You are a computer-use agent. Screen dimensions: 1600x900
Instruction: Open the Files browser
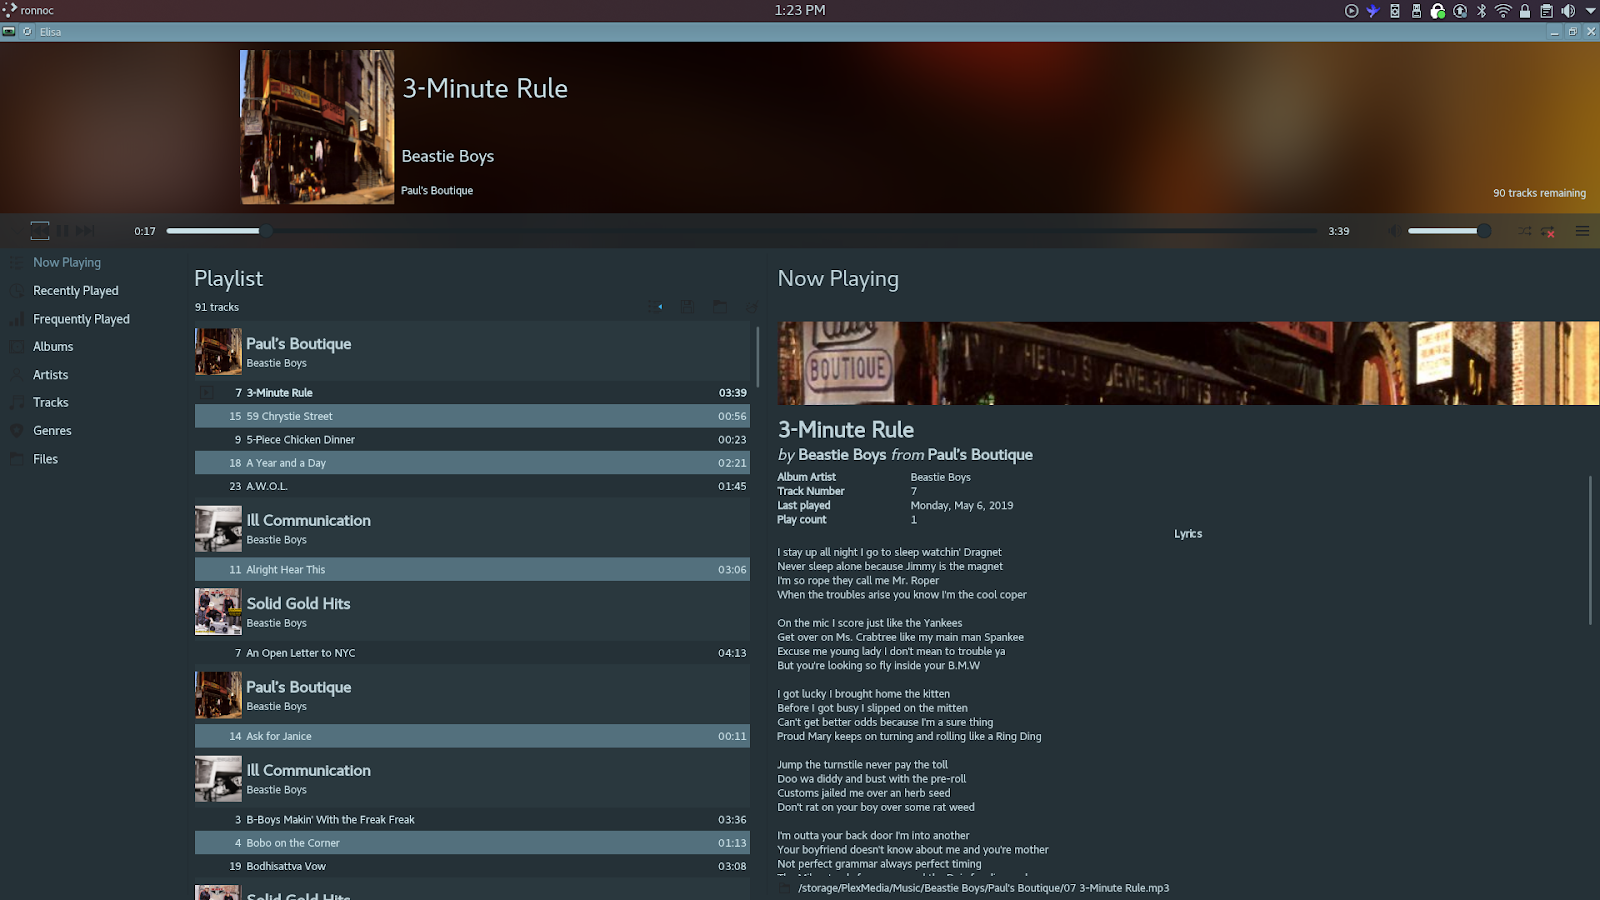[x=44, y=458]
